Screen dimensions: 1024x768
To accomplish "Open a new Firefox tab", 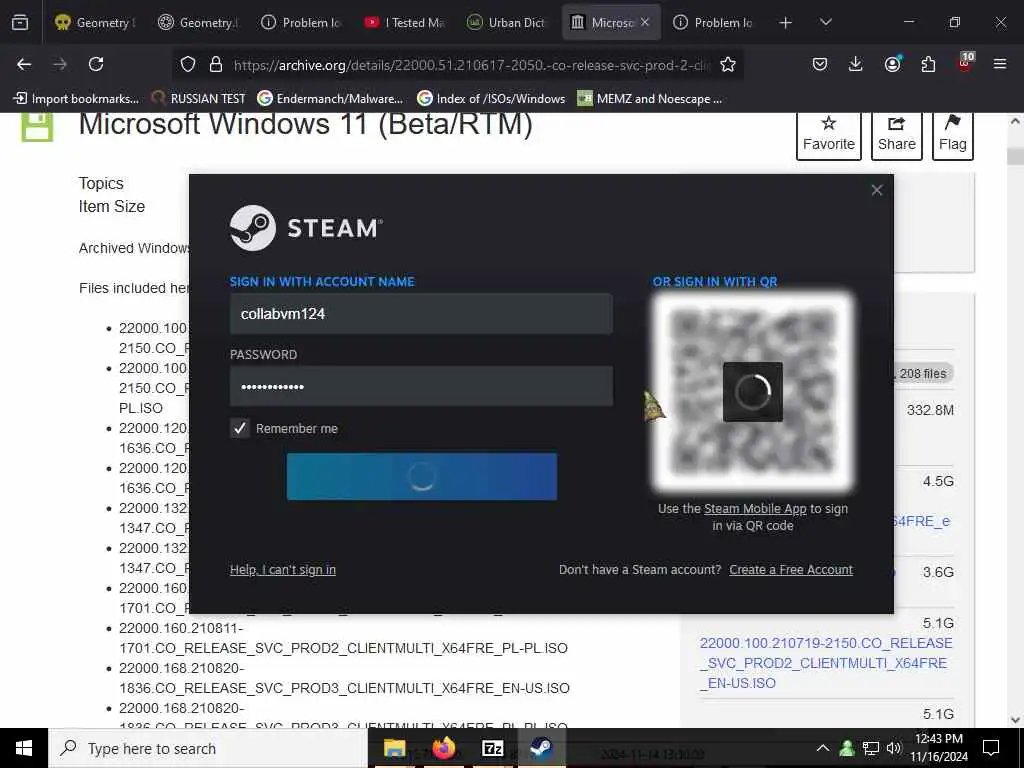I will click(786, 22).
